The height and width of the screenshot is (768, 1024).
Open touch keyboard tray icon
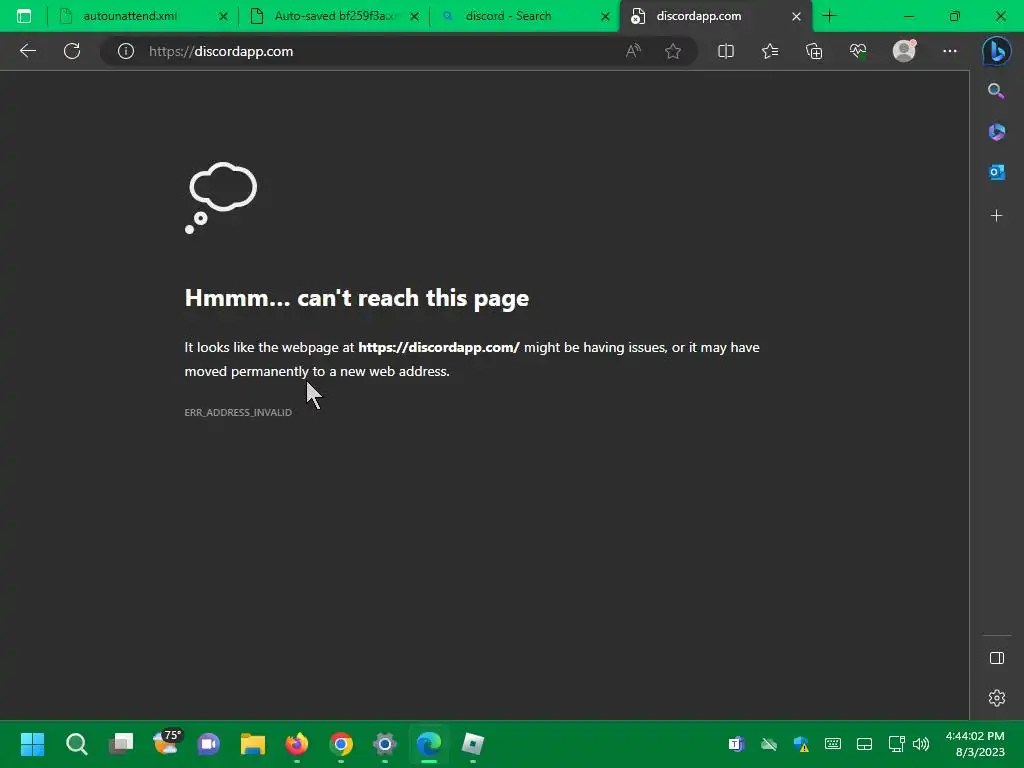[x=833, y=744]
